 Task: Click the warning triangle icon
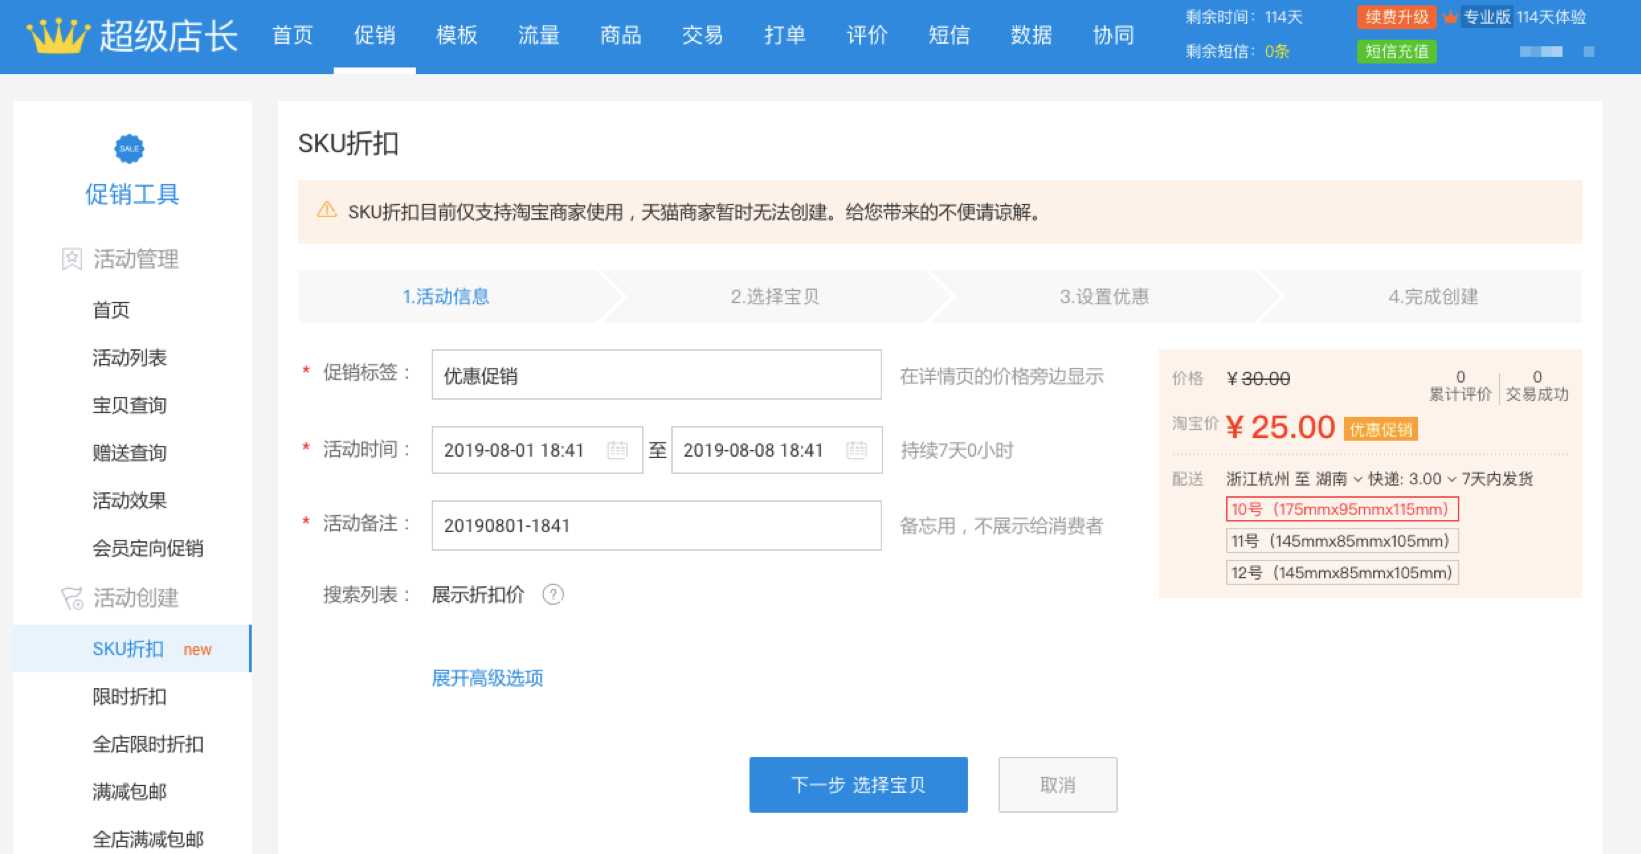pos(327,210)
